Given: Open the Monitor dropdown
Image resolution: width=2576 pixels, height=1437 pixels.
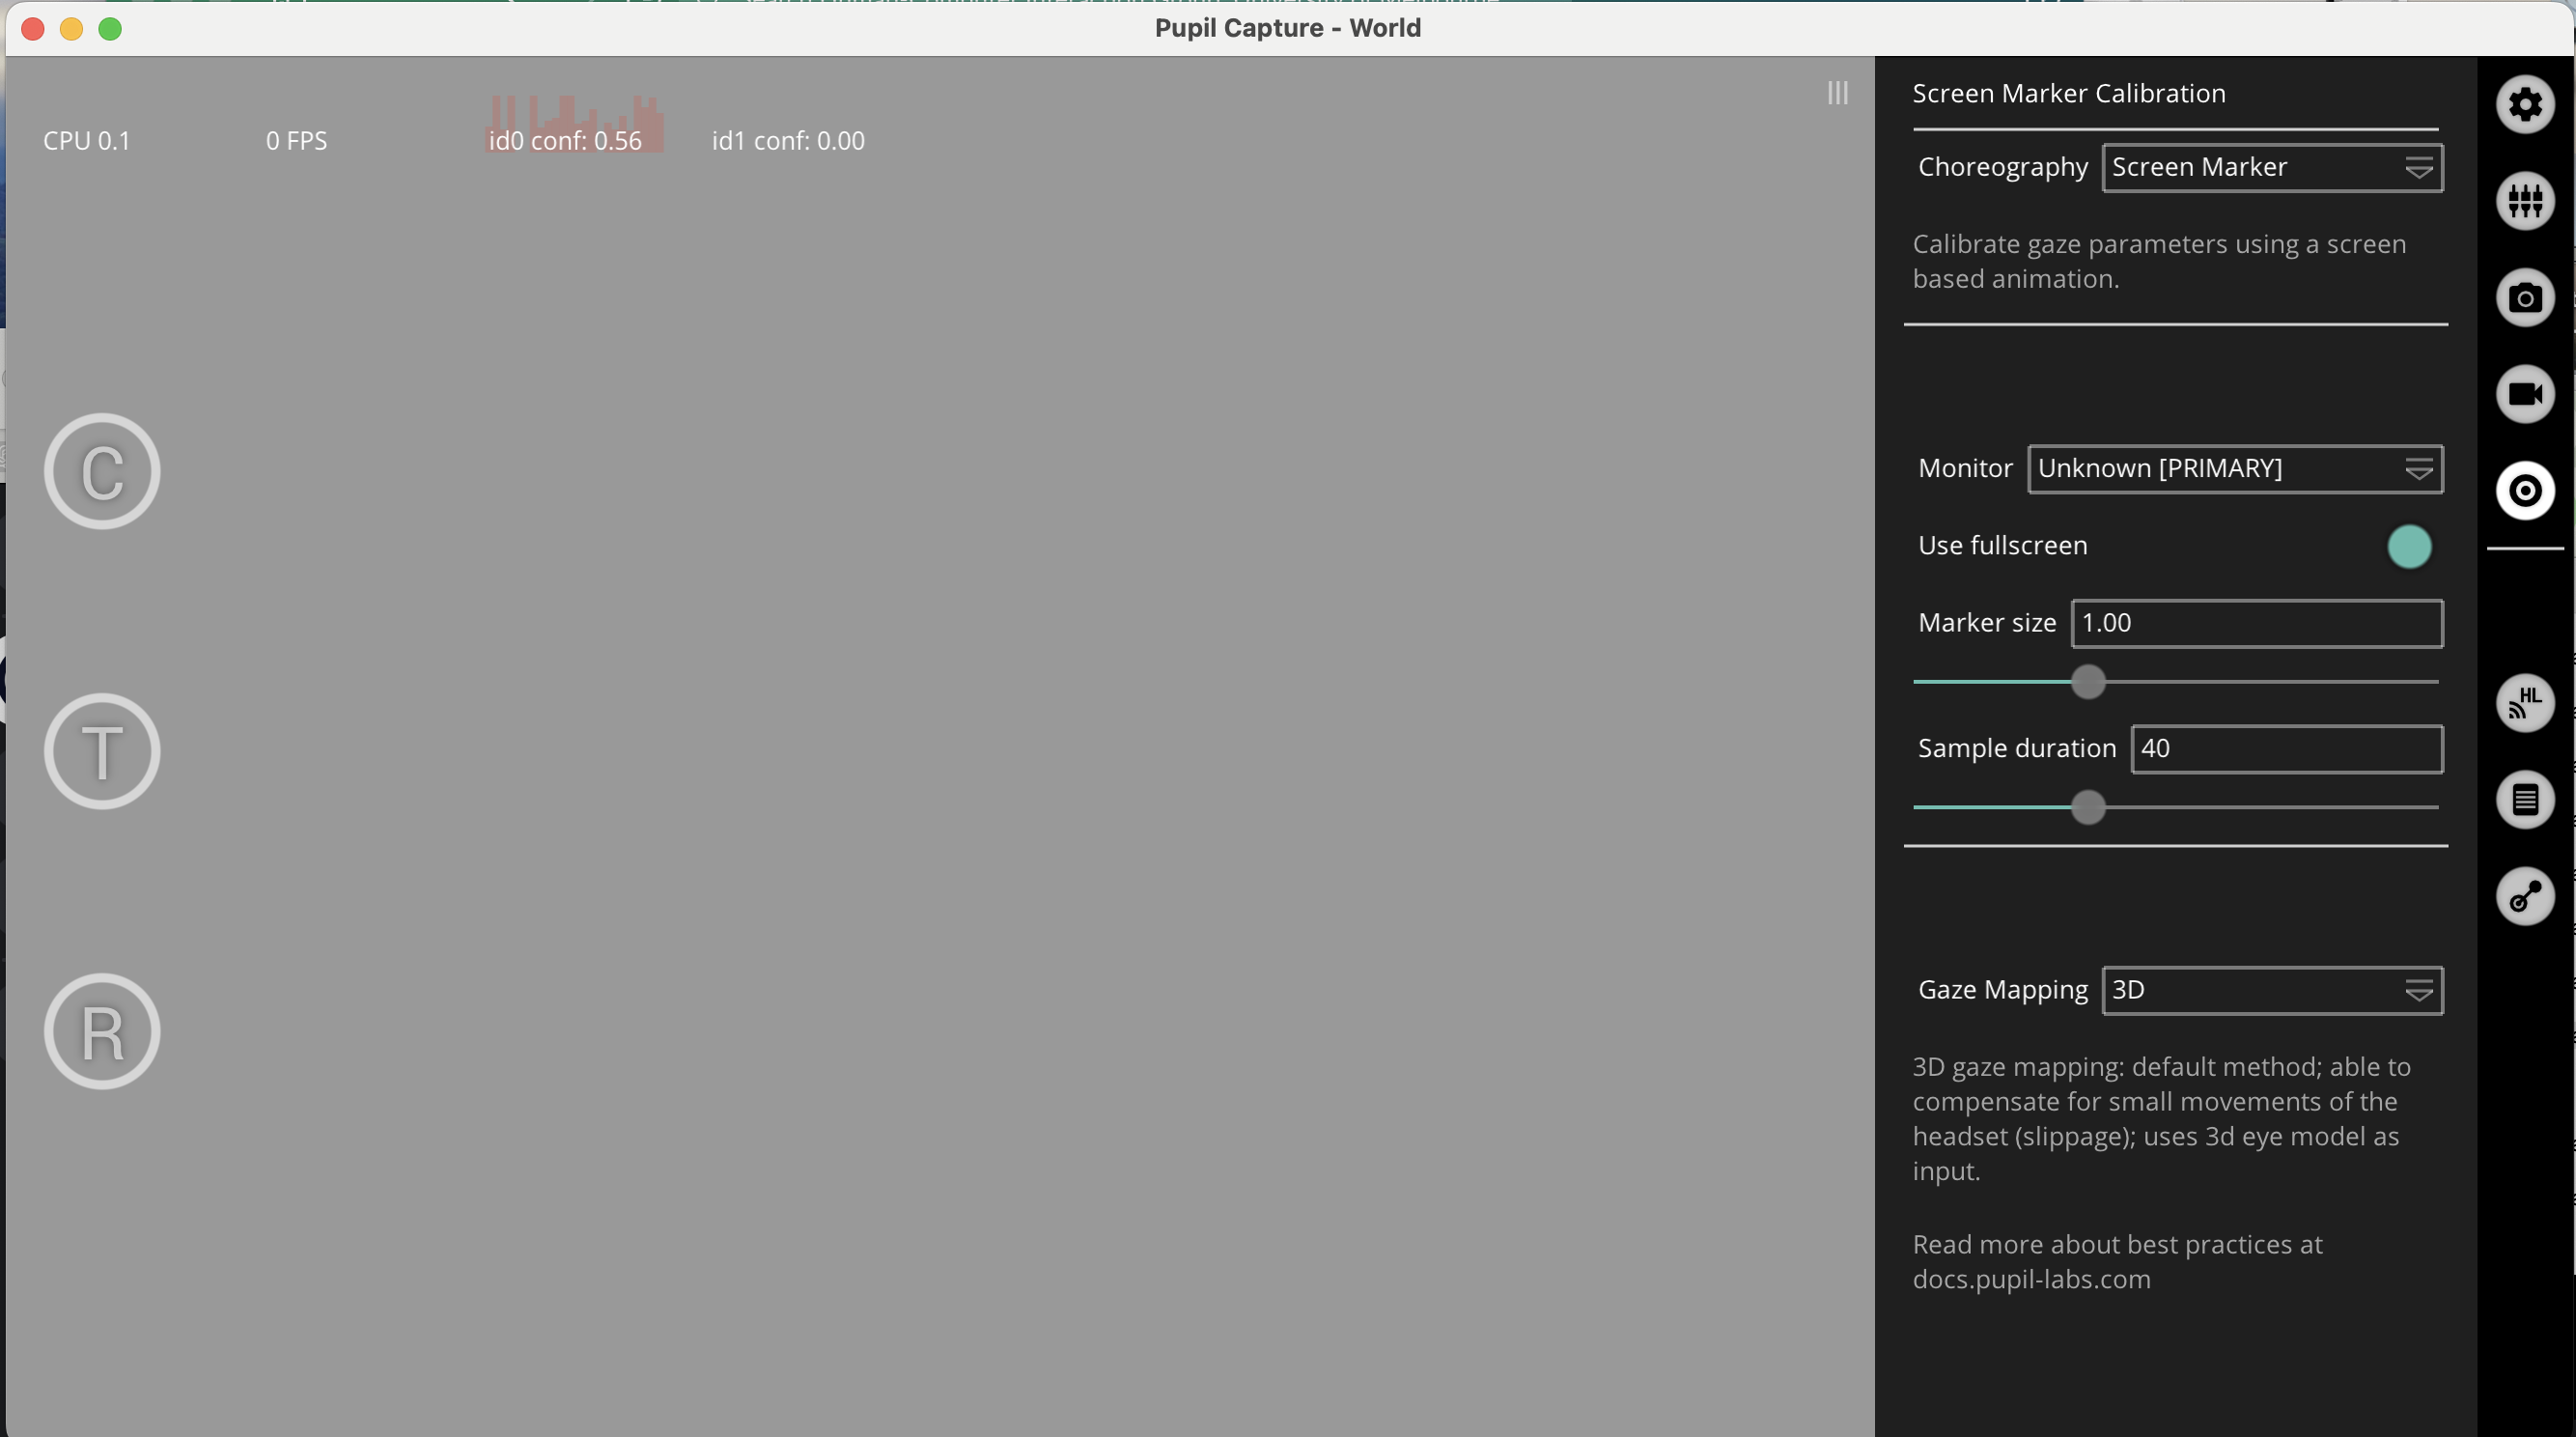Looking at the screenshot, I should [2235, 469].
